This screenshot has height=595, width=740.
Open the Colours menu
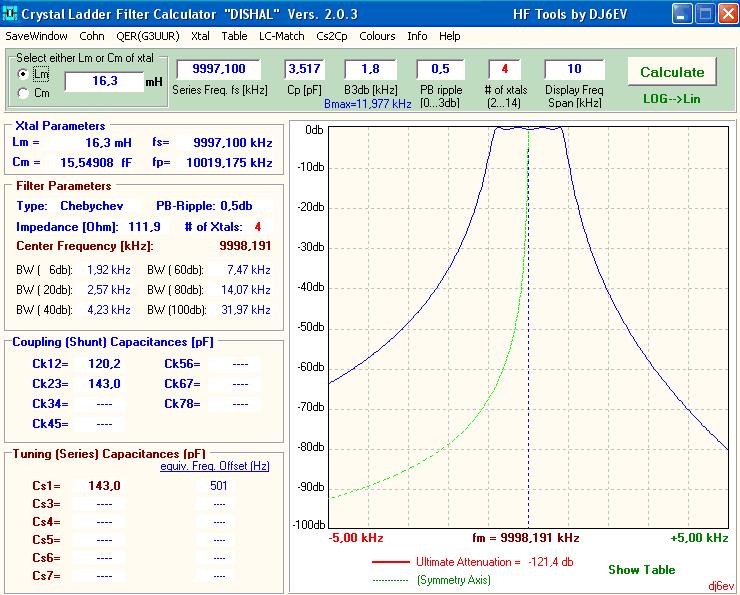tap(377, 36)
